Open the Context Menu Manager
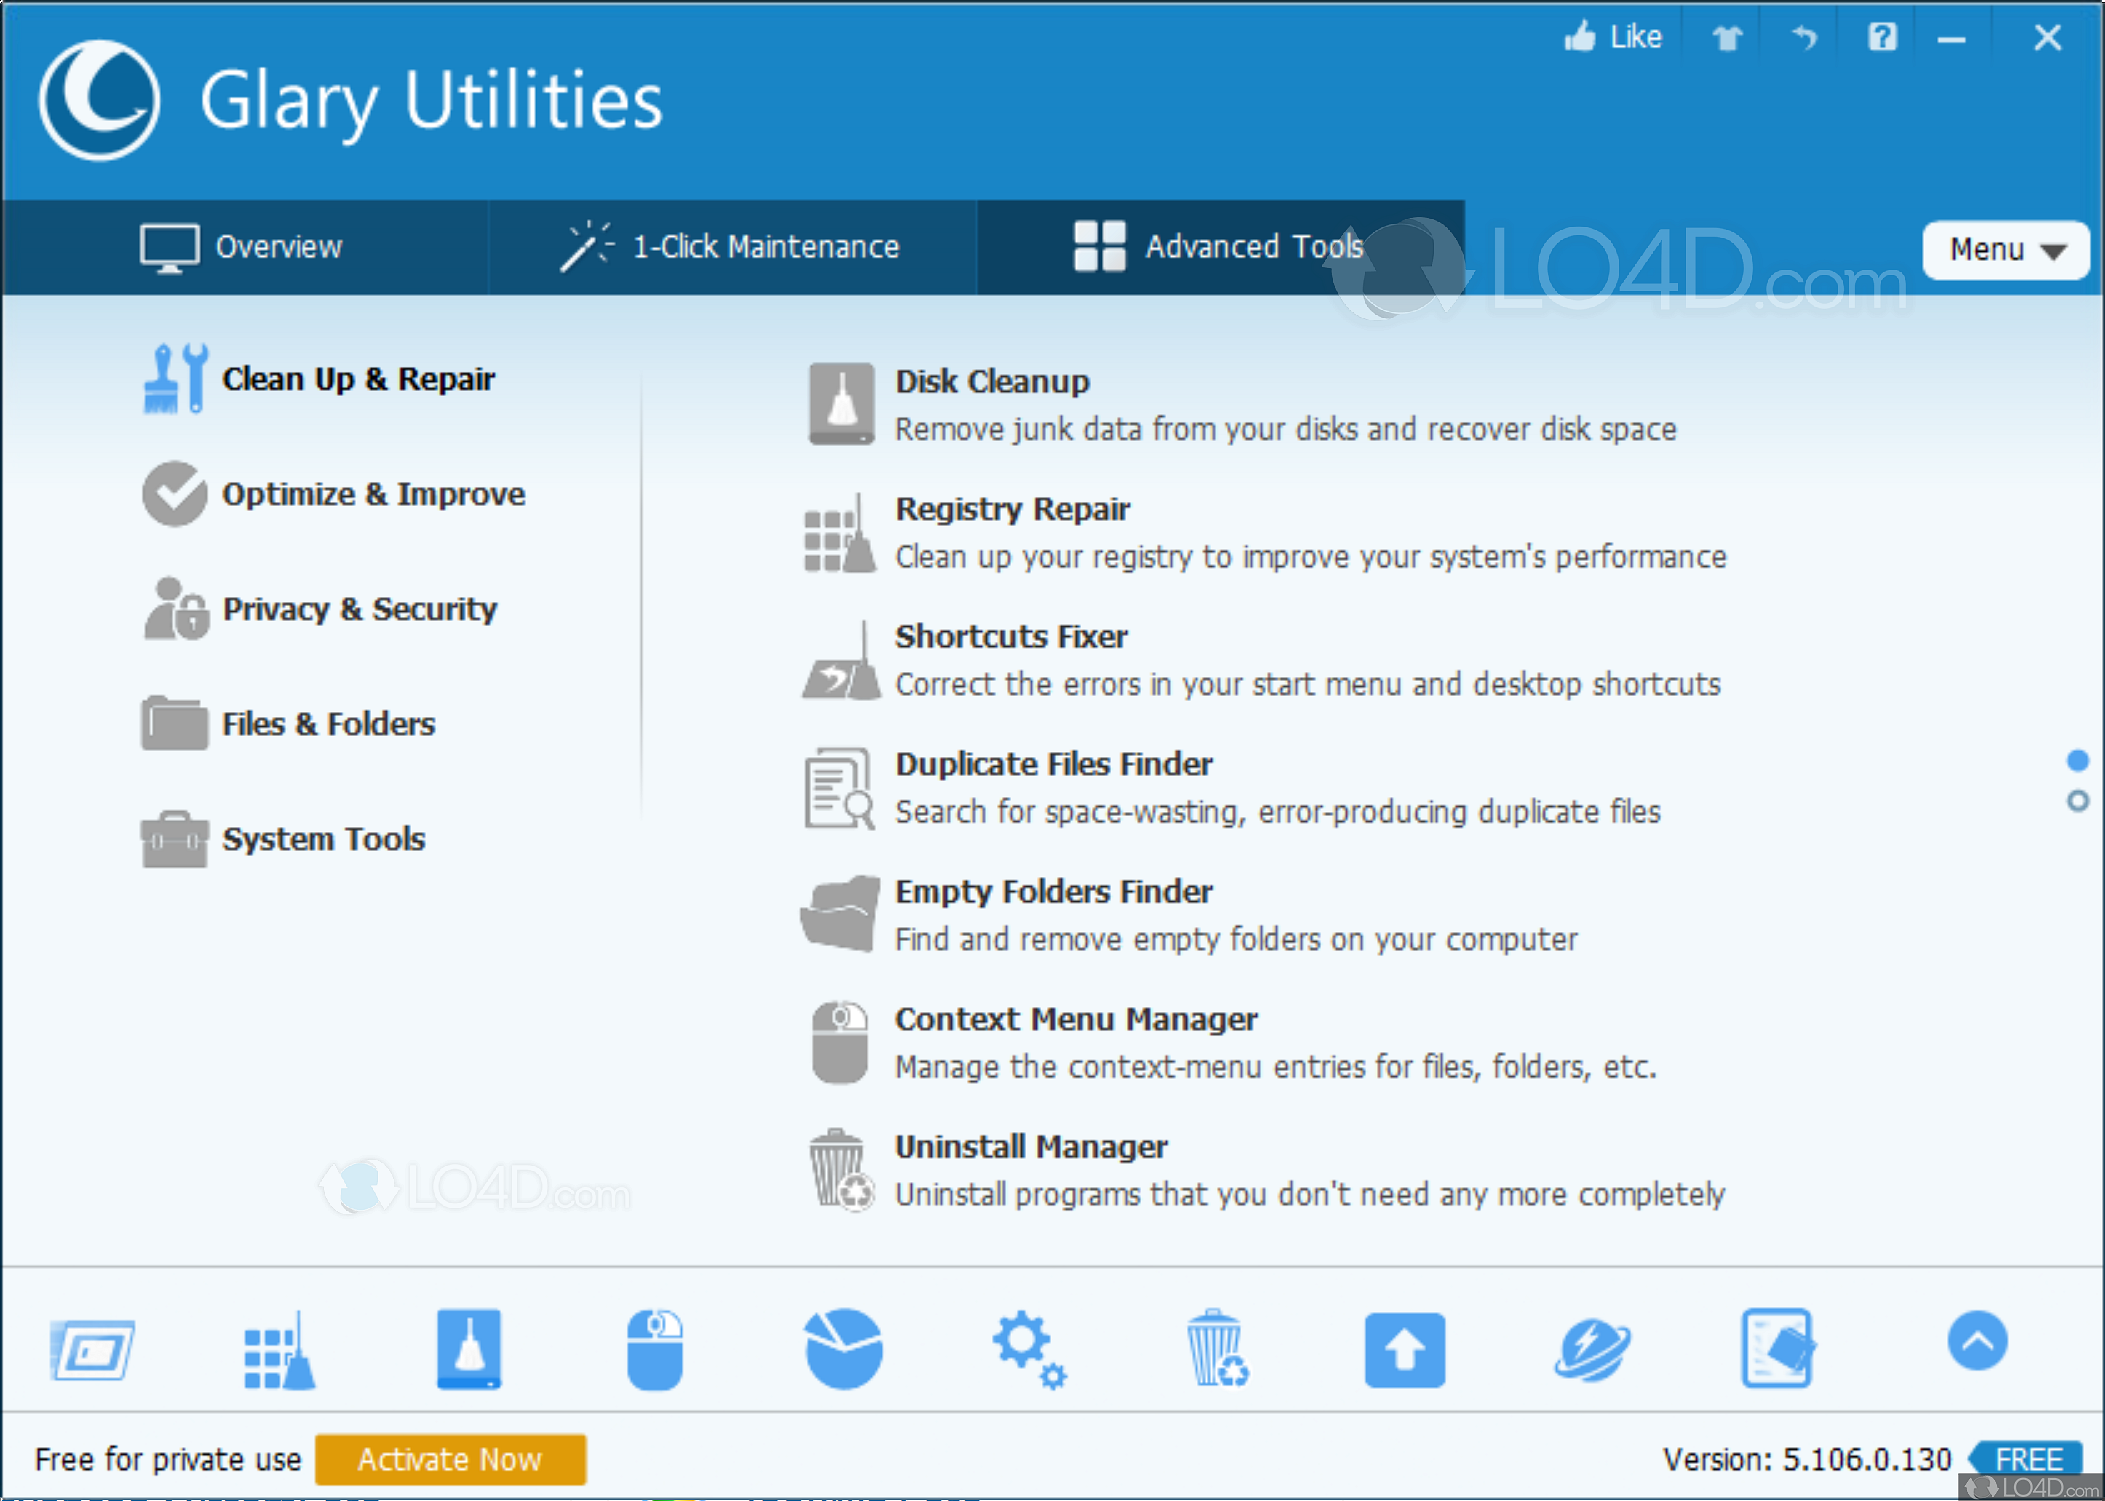This screenshot has width=2105, height=1501. [1076, 1019]
